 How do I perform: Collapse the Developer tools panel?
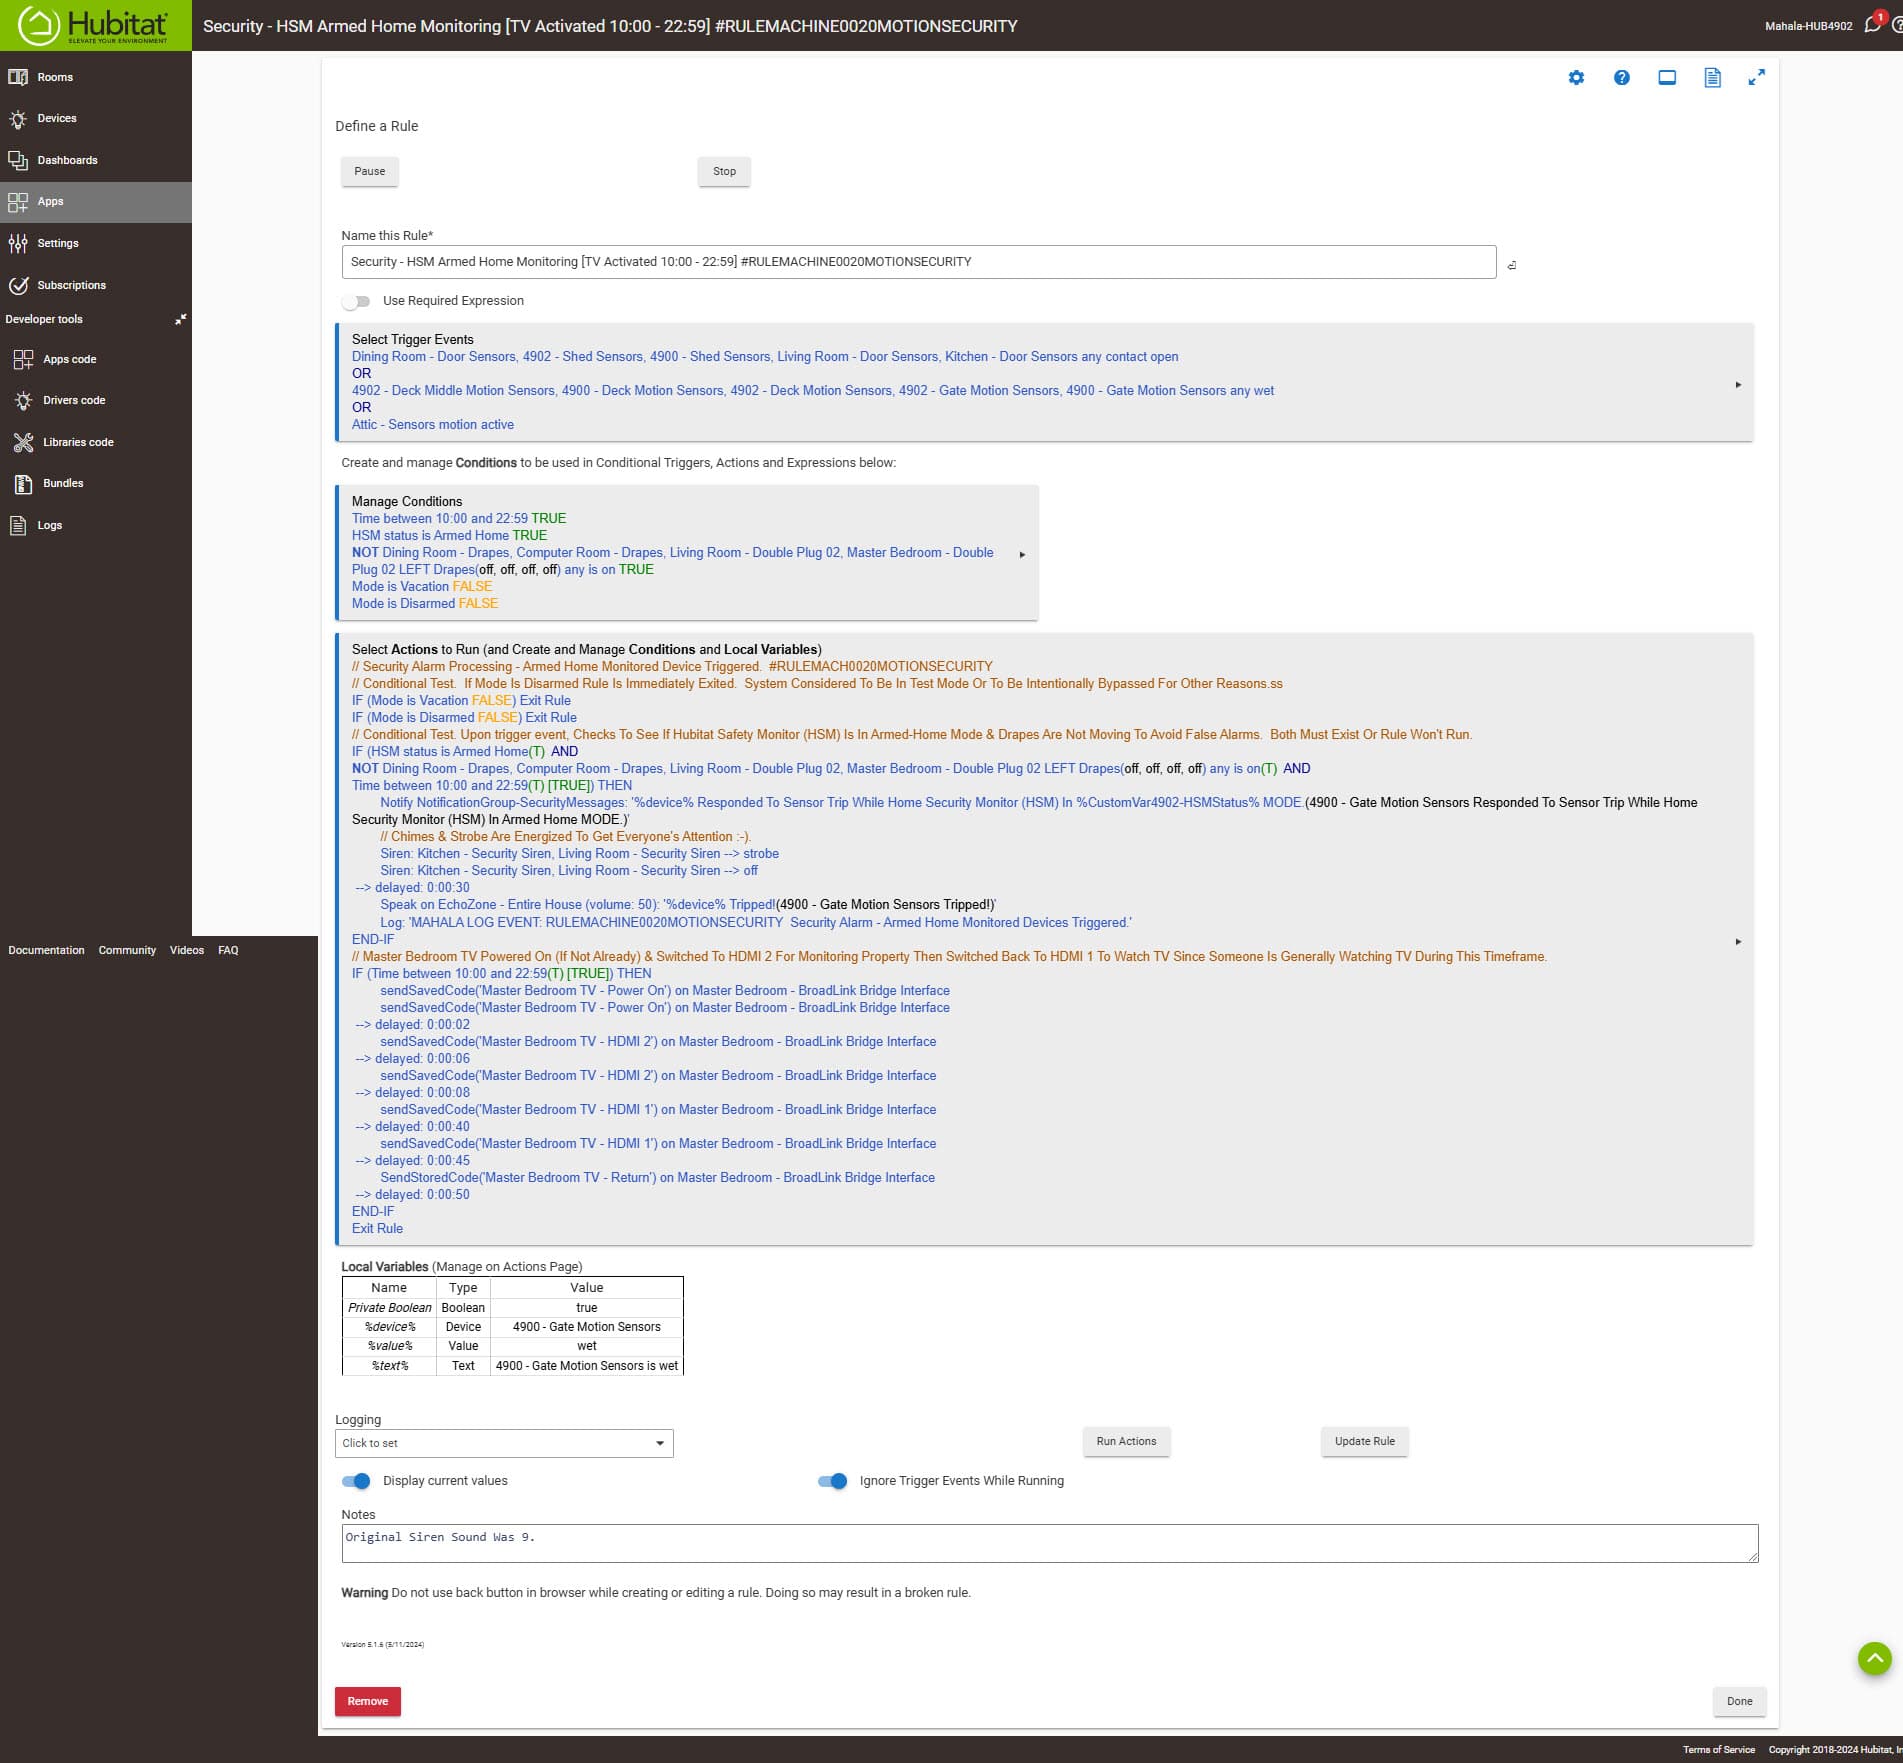point(181,319)
